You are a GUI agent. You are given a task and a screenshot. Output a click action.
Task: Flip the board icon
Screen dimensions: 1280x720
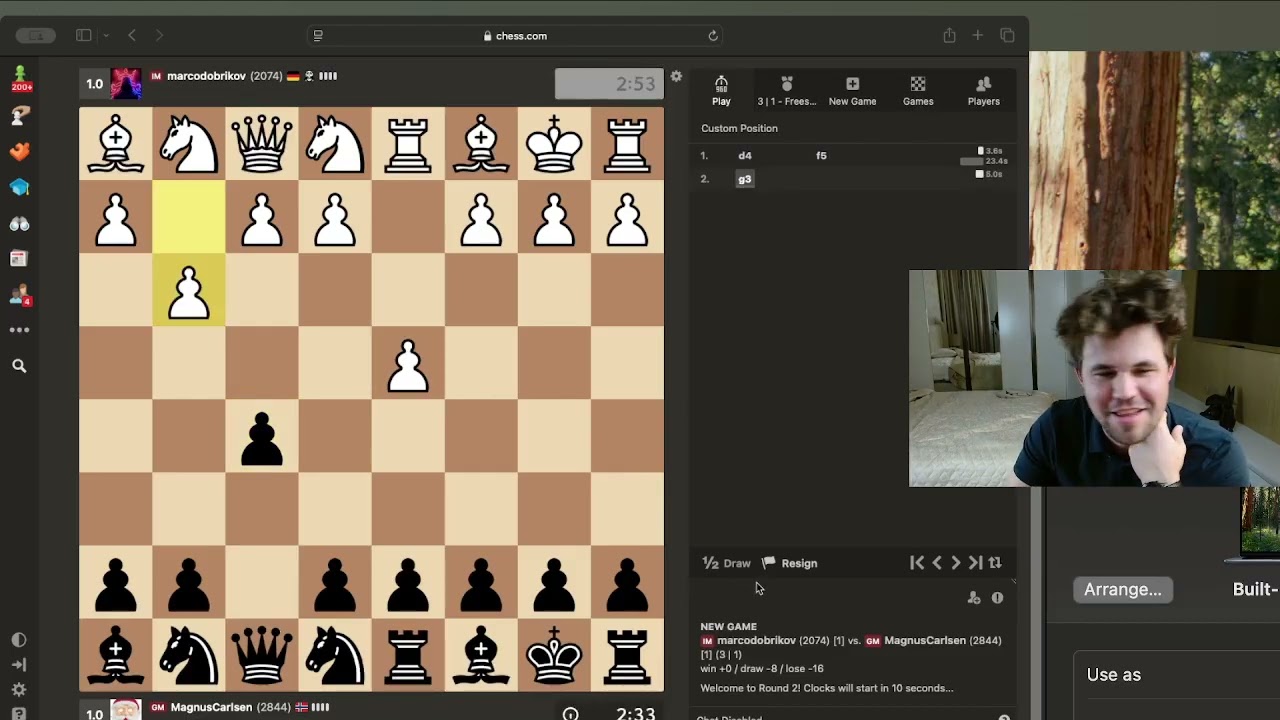tap(995, 563)
